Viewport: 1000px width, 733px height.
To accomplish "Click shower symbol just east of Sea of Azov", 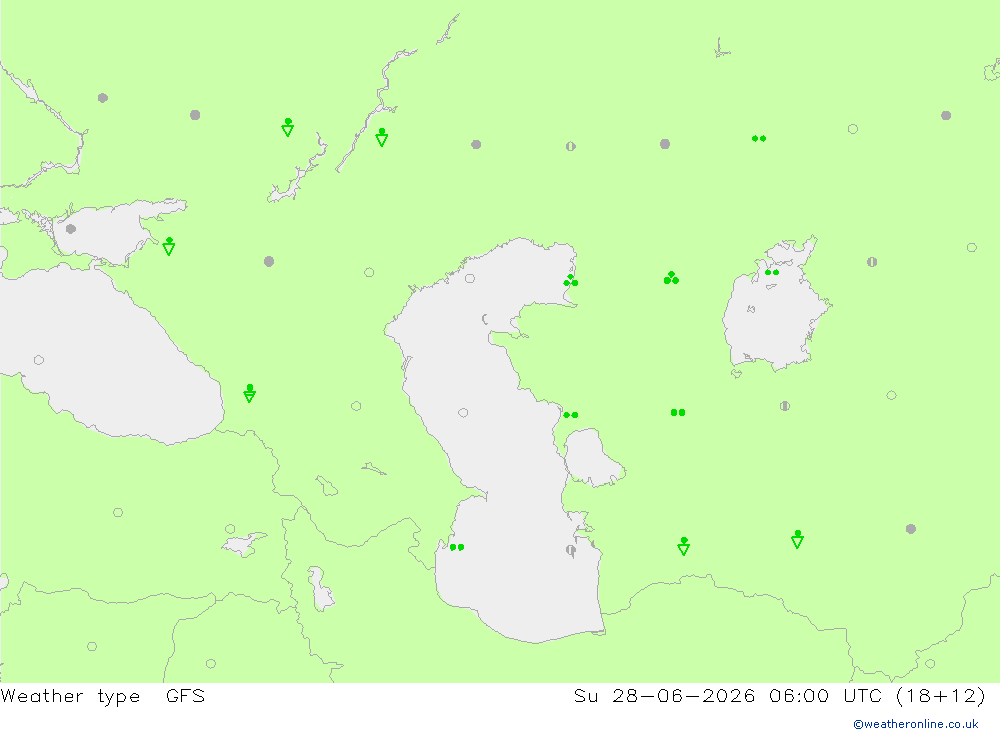I will [x=168, y=246].
